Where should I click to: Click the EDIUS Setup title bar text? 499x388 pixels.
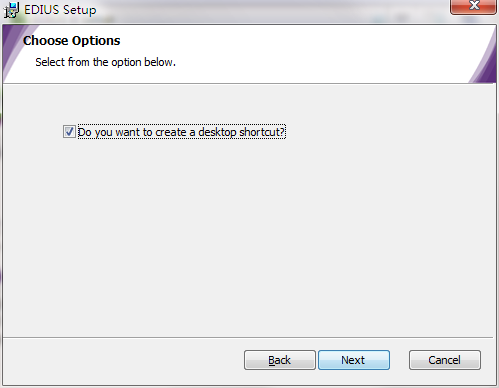[x=60, y=10]
